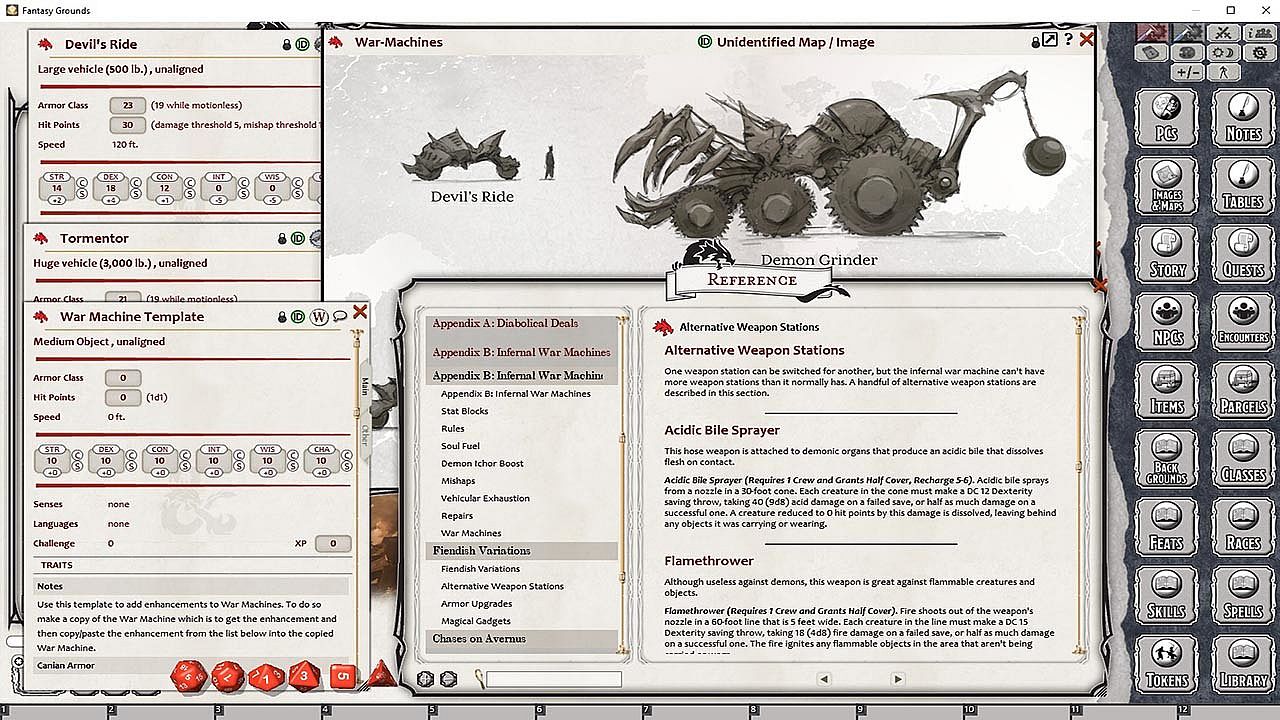The height and width of the screenshot is (720, 1280).
Task: Open the Spells sidebar panel
Action: [1243, 594]
